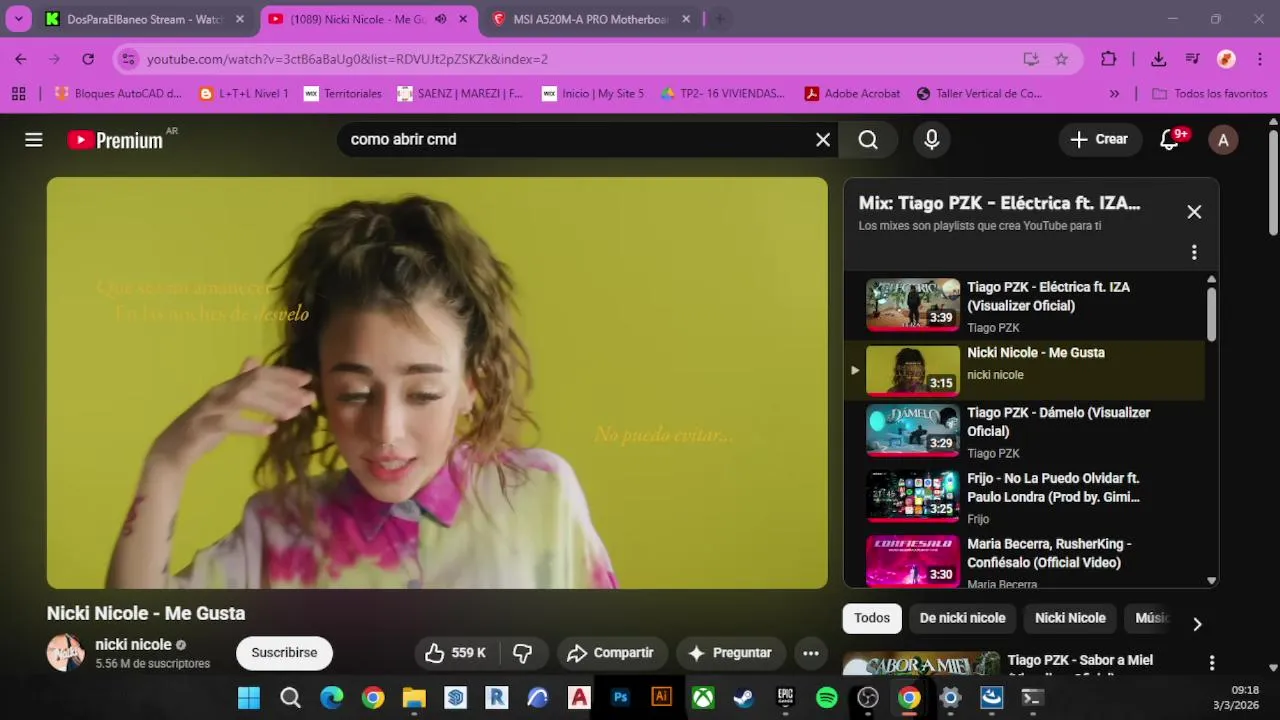Start voice search with microphone
This screenshot has height=720, width=1280.
point(931,140)
